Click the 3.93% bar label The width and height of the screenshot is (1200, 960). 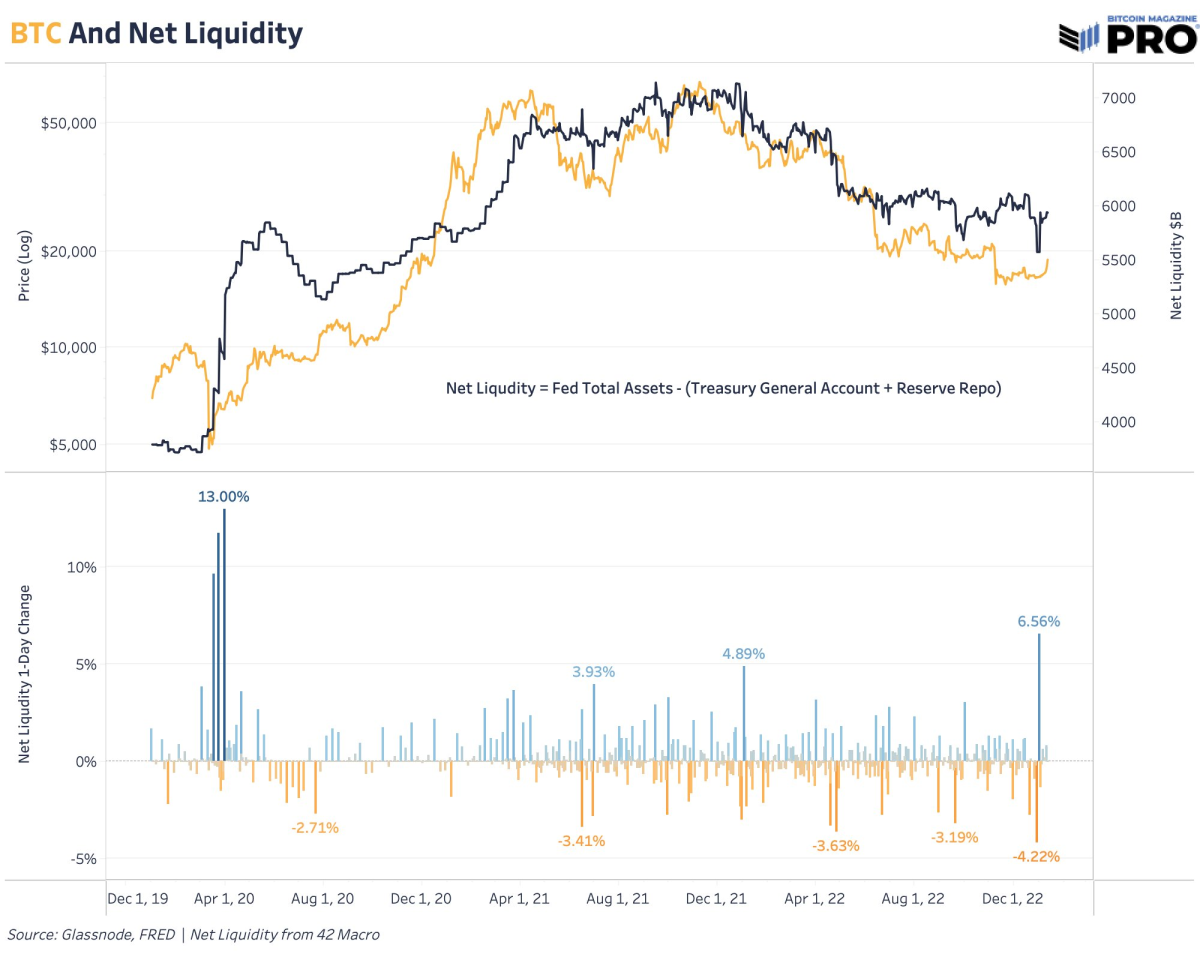[x=593, y=672]
